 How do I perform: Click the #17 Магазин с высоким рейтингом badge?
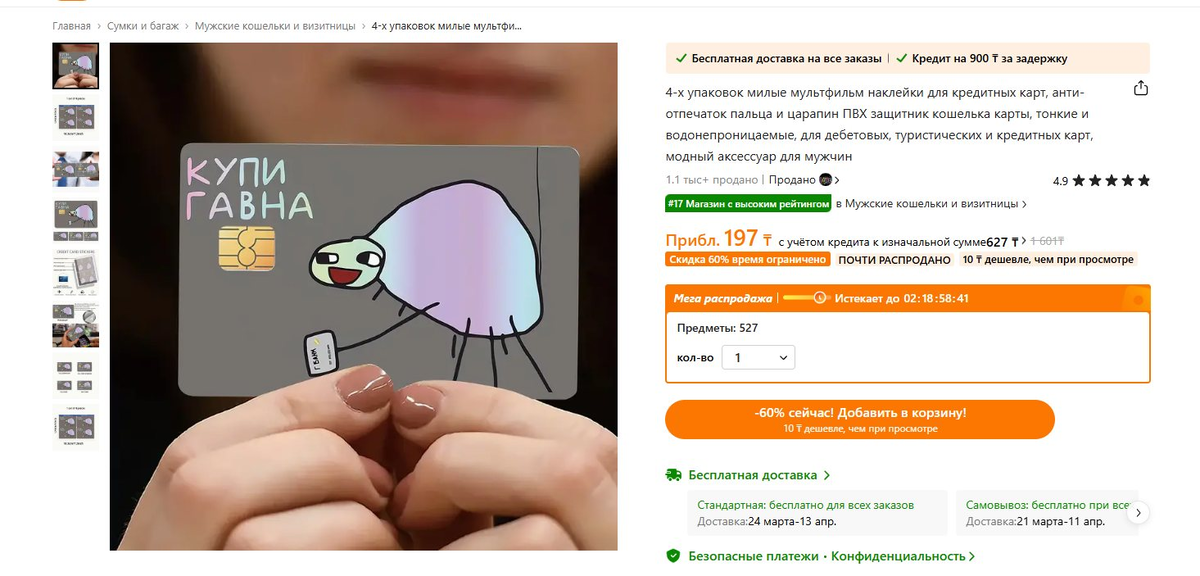coord(748,204)
